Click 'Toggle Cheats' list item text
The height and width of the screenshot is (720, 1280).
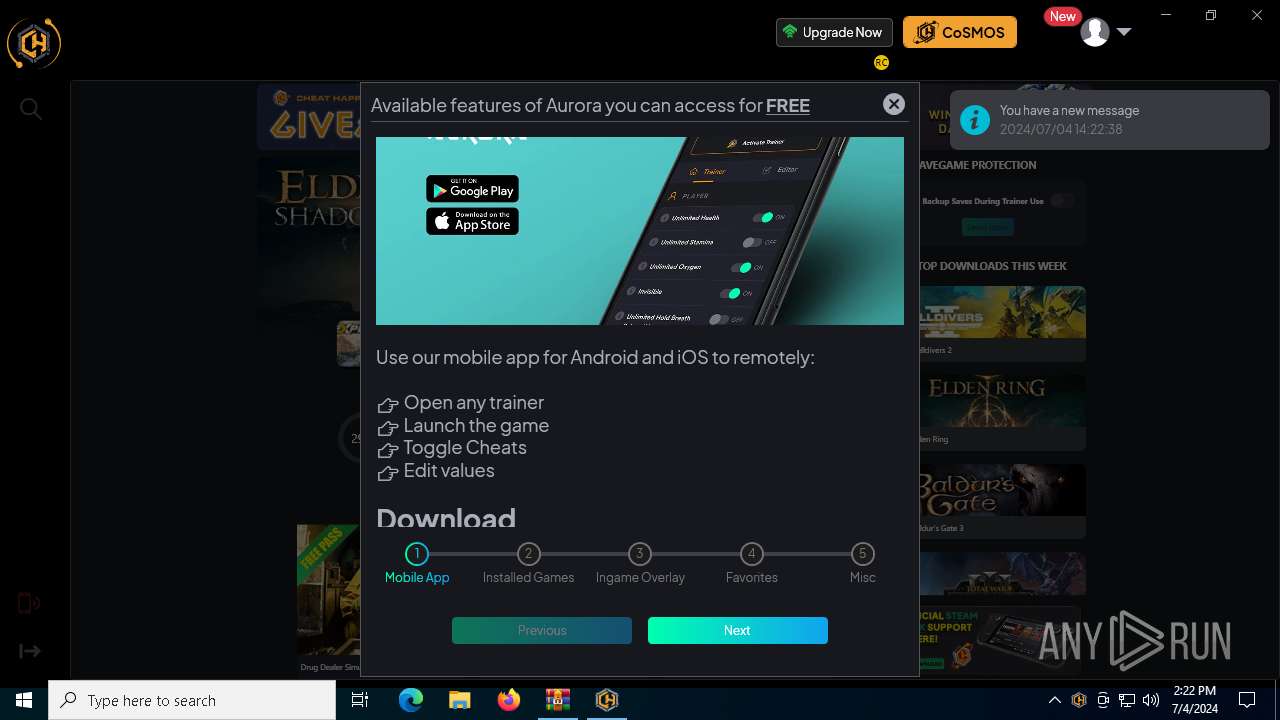[x=465, y=447]
